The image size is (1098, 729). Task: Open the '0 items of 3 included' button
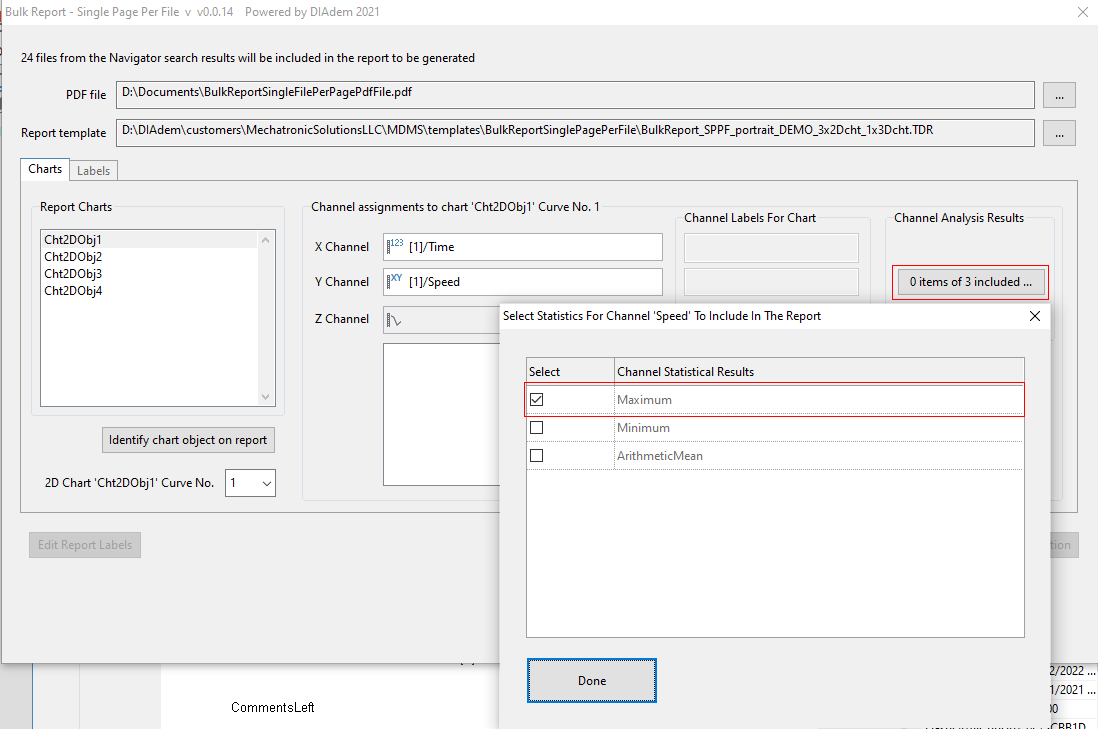970,282
